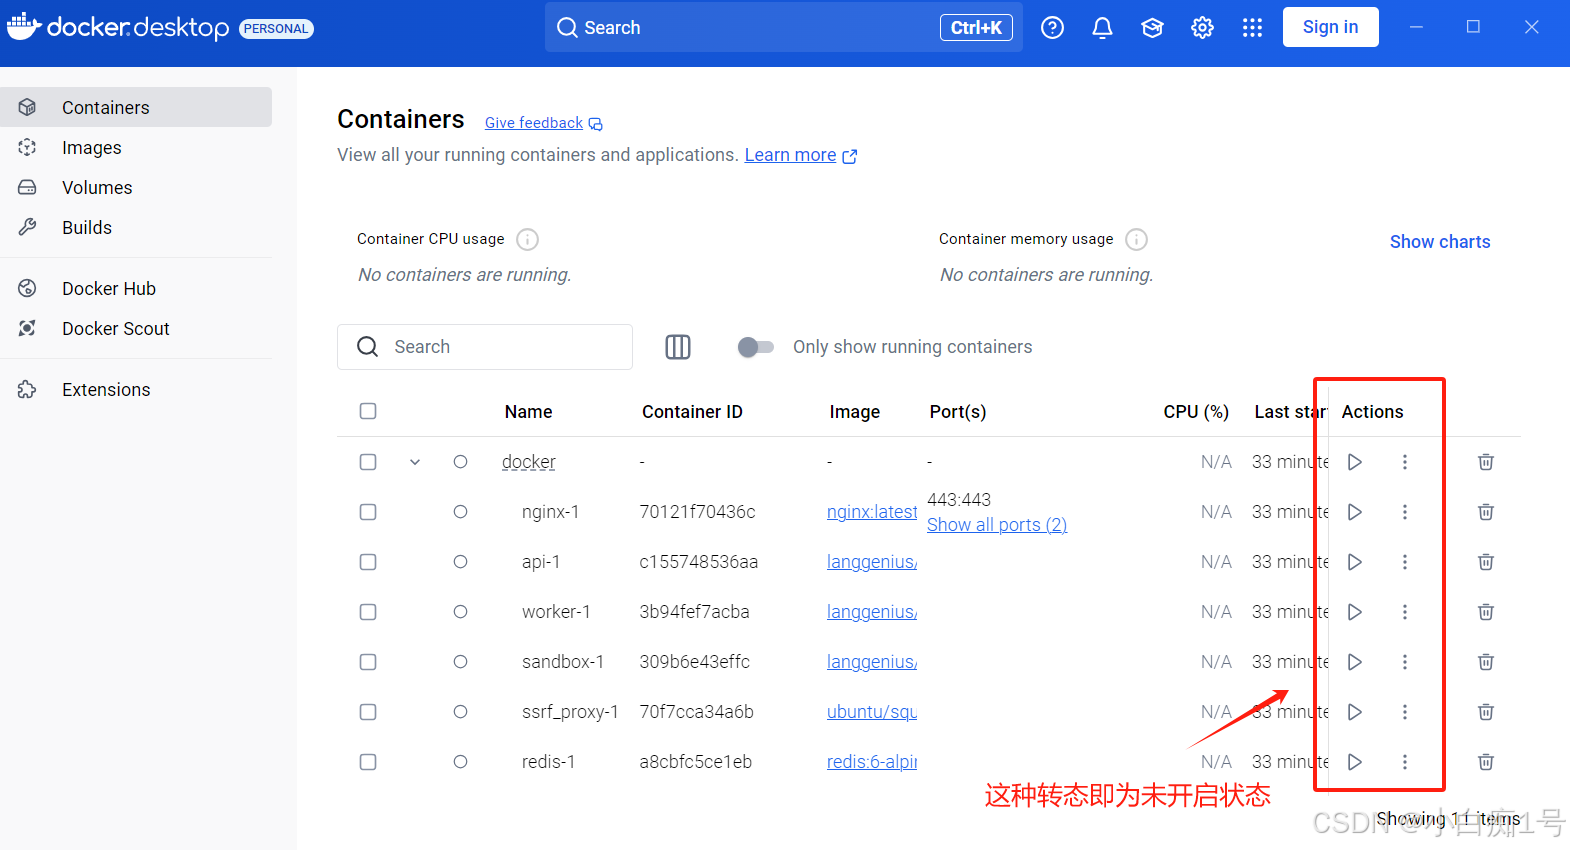Open Docker Hub in sidebar
This screenshot has width=1570, height=850.
136,288
